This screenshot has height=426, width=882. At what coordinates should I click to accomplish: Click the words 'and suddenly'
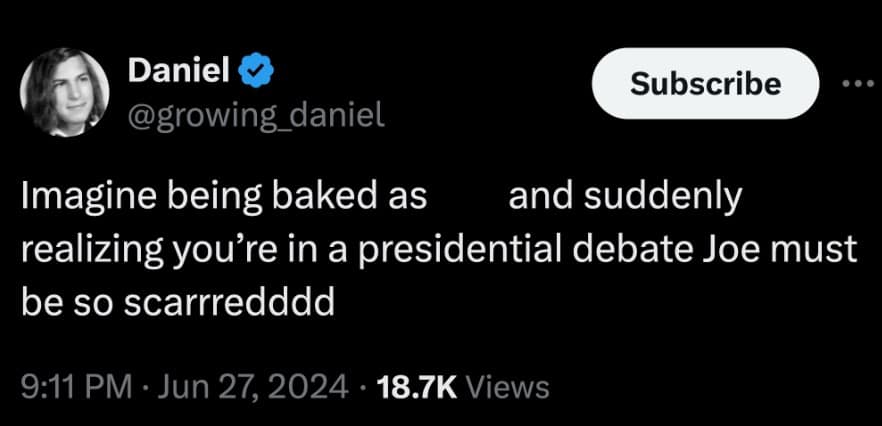(625, 198)
